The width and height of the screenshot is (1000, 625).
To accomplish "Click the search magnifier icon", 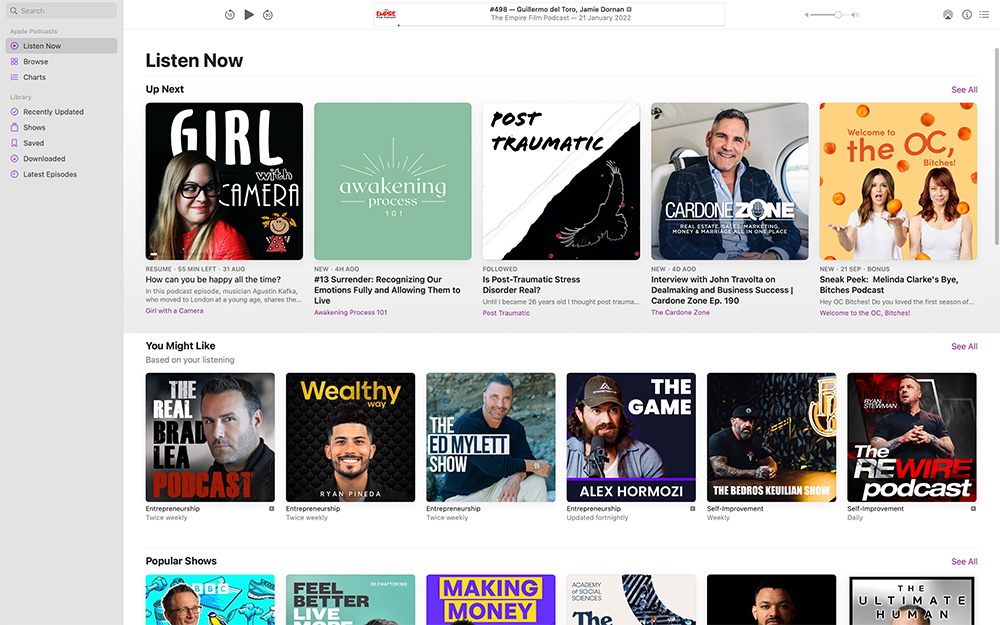I will [13, 11].
